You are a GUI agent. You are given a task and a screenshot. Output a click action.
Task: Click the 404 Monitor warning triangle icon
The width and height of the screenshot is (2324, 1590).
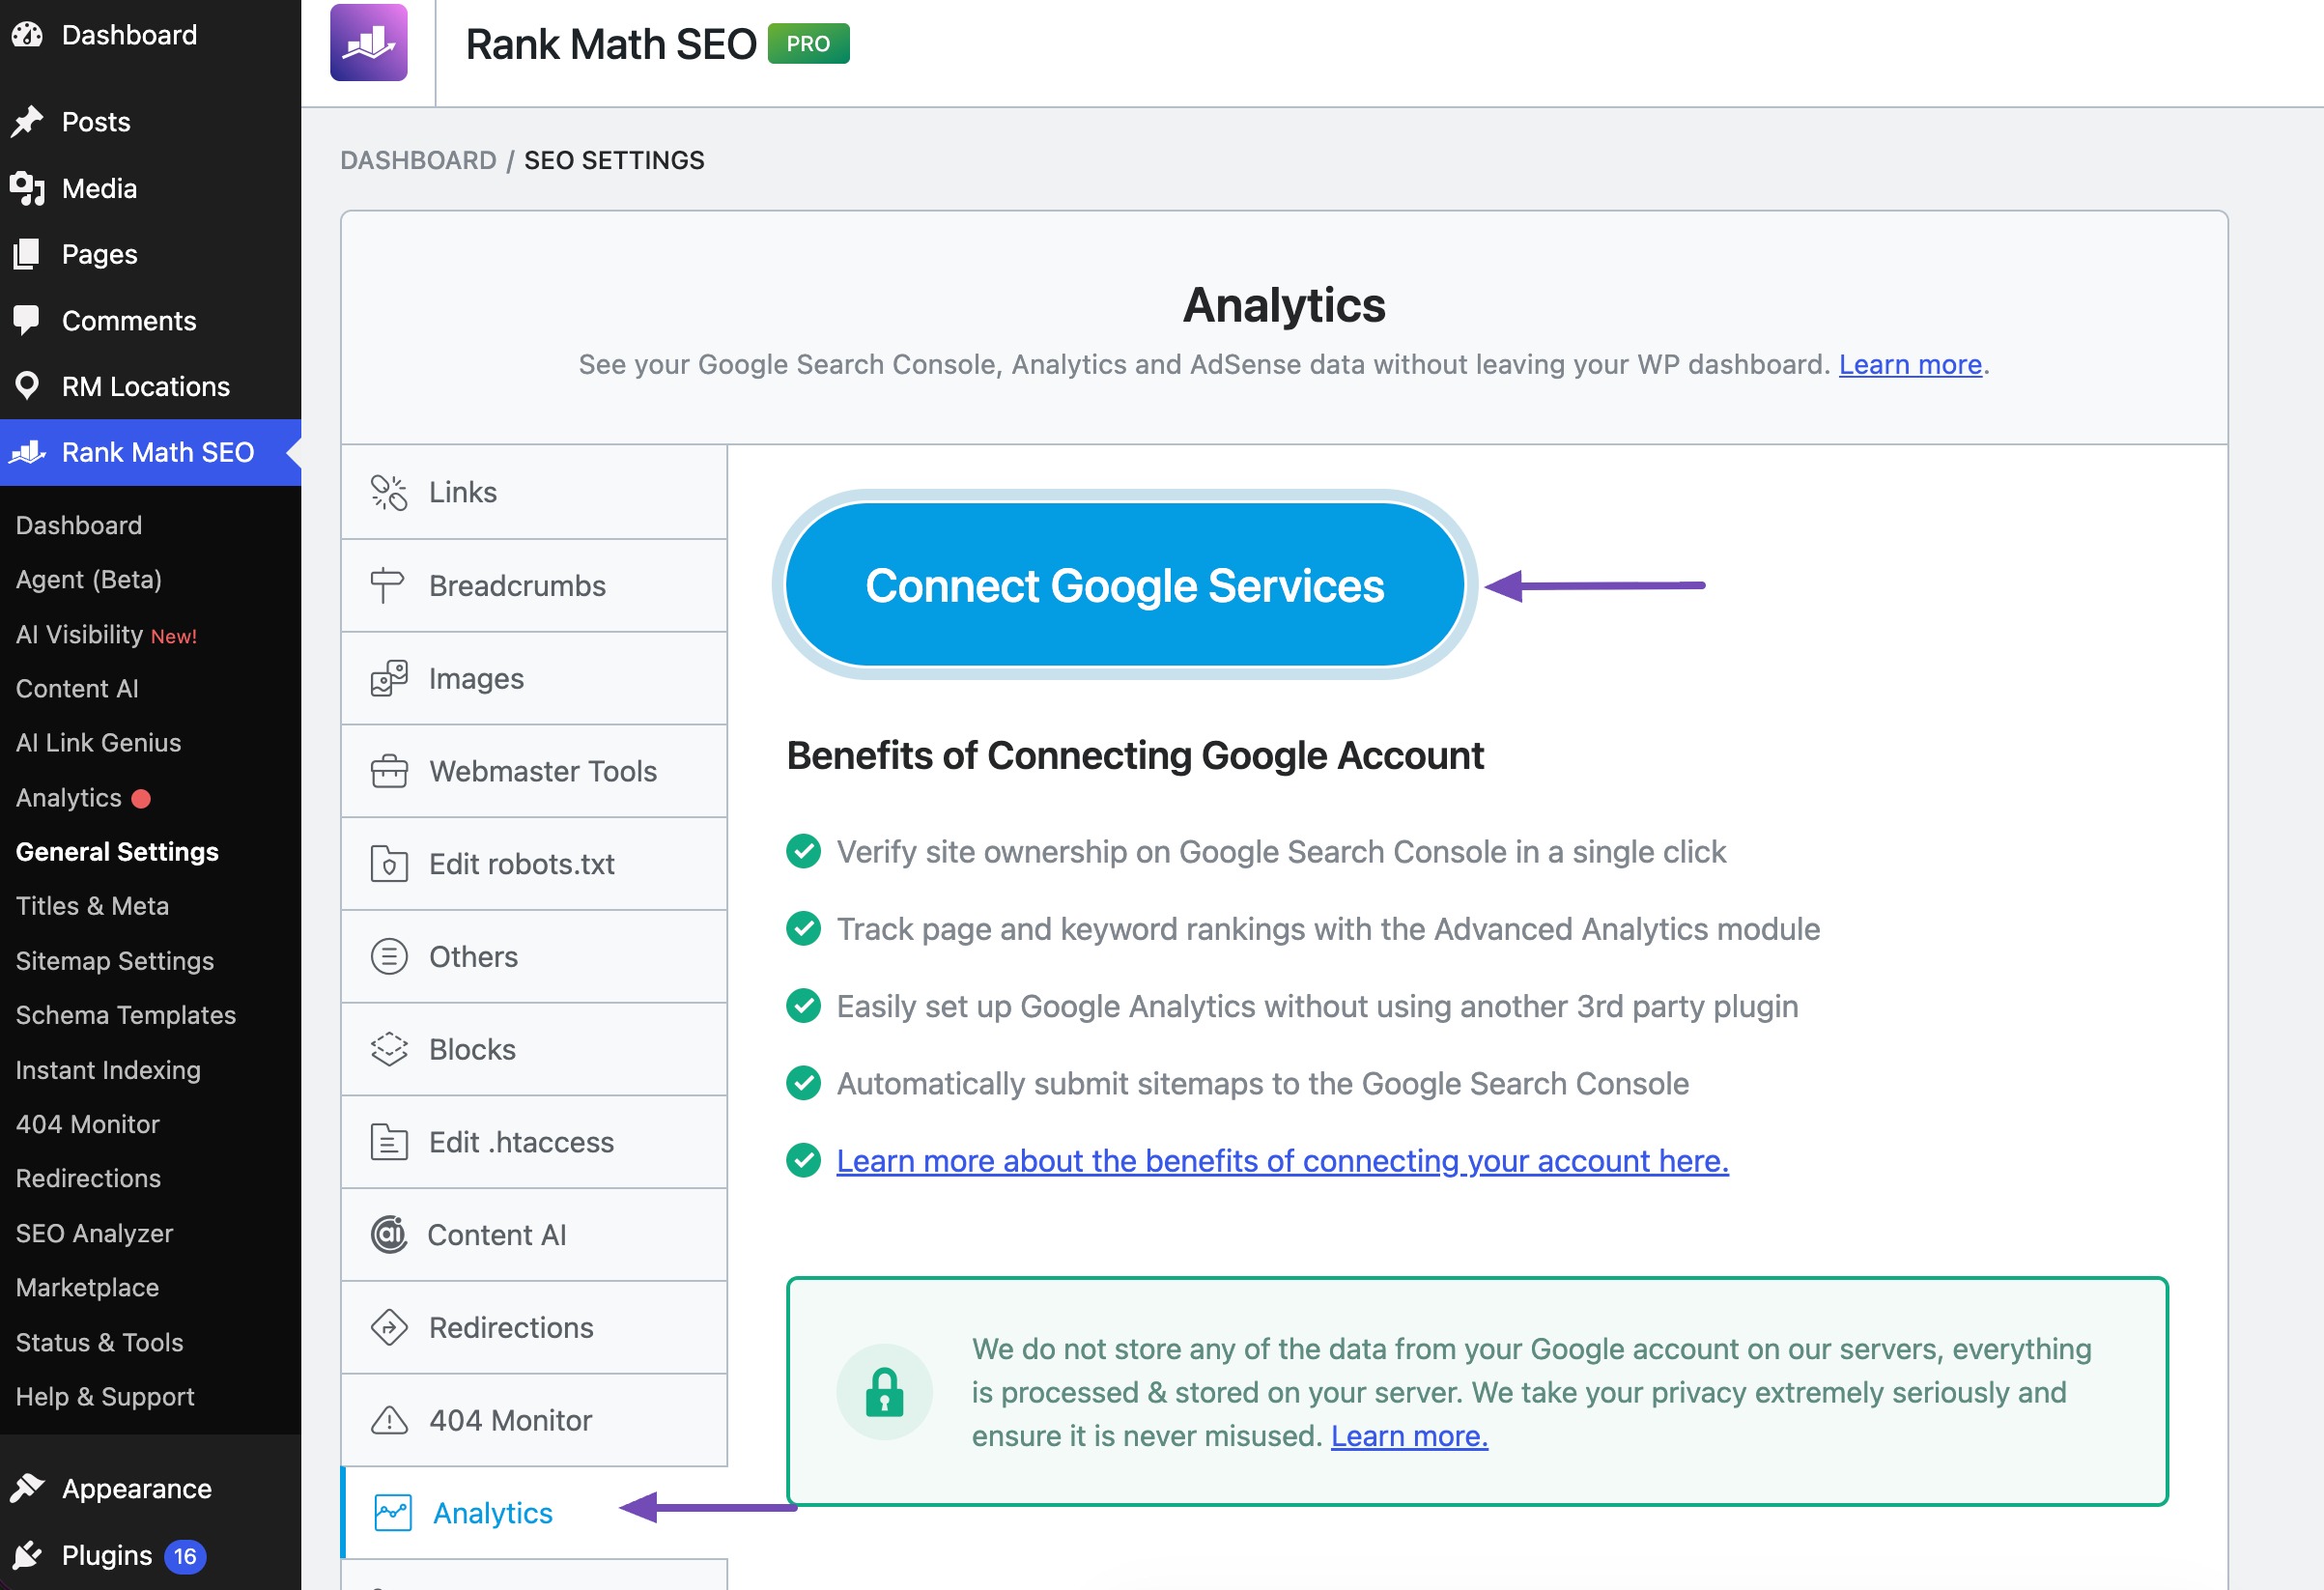tap(389, 1420)
